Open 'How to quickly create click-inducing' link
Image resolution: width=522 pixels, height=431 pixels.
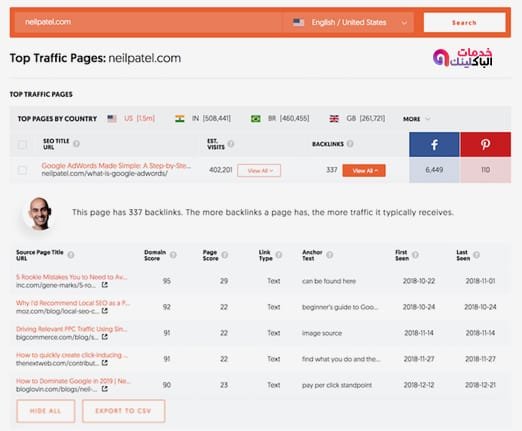pyautogui.click(x=72, y=355)
